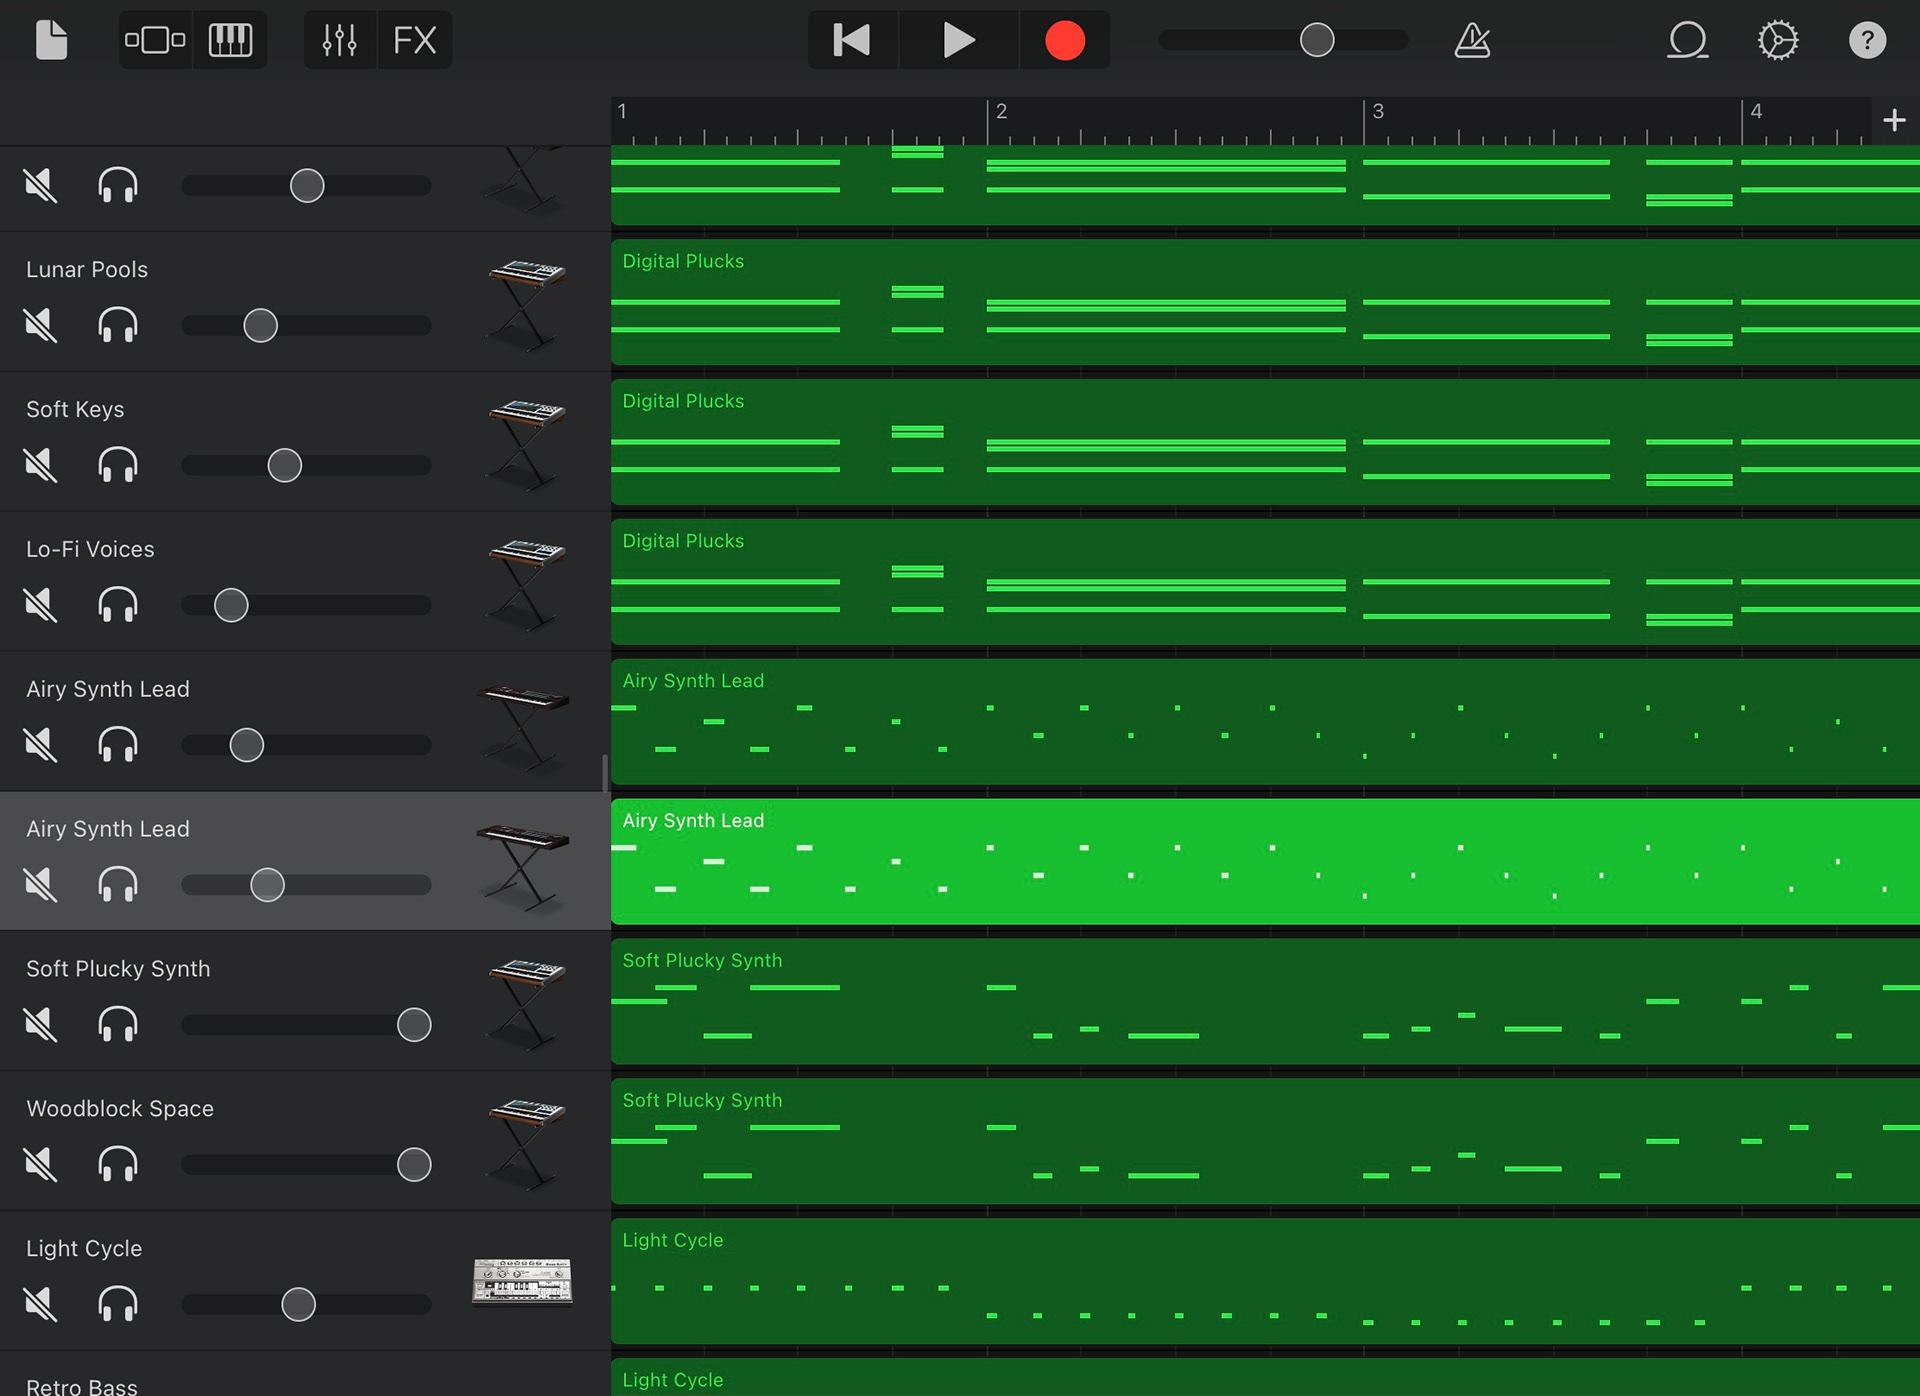Mute the Lunar Pools track
The width and height of the screenshot is (1920, 1396).
40,325
